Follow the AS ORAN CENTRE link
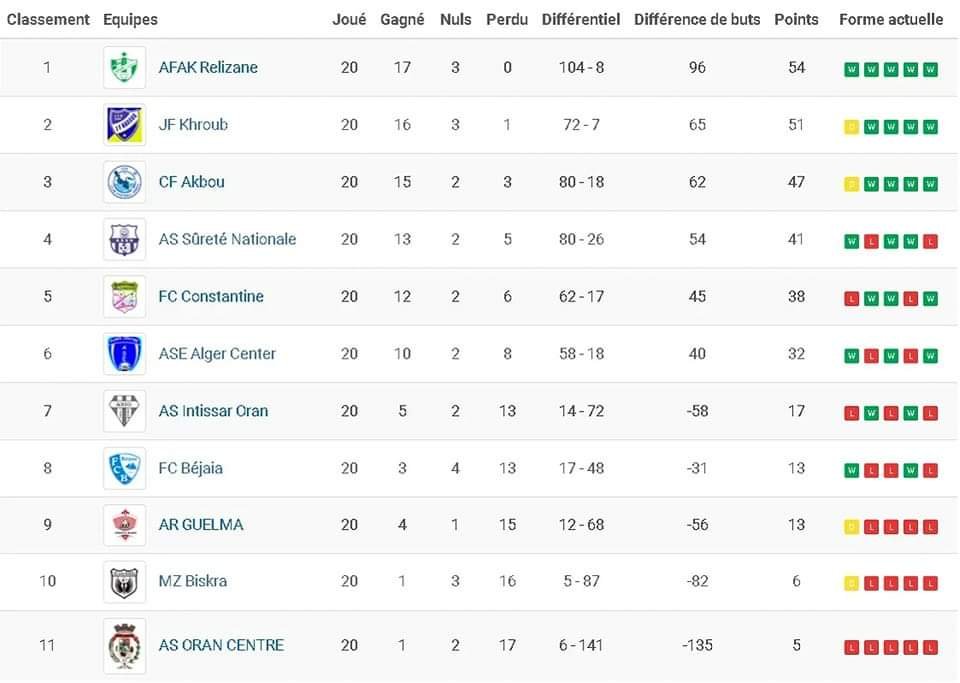Screen dimensions: 960x683 pos(221,646)
